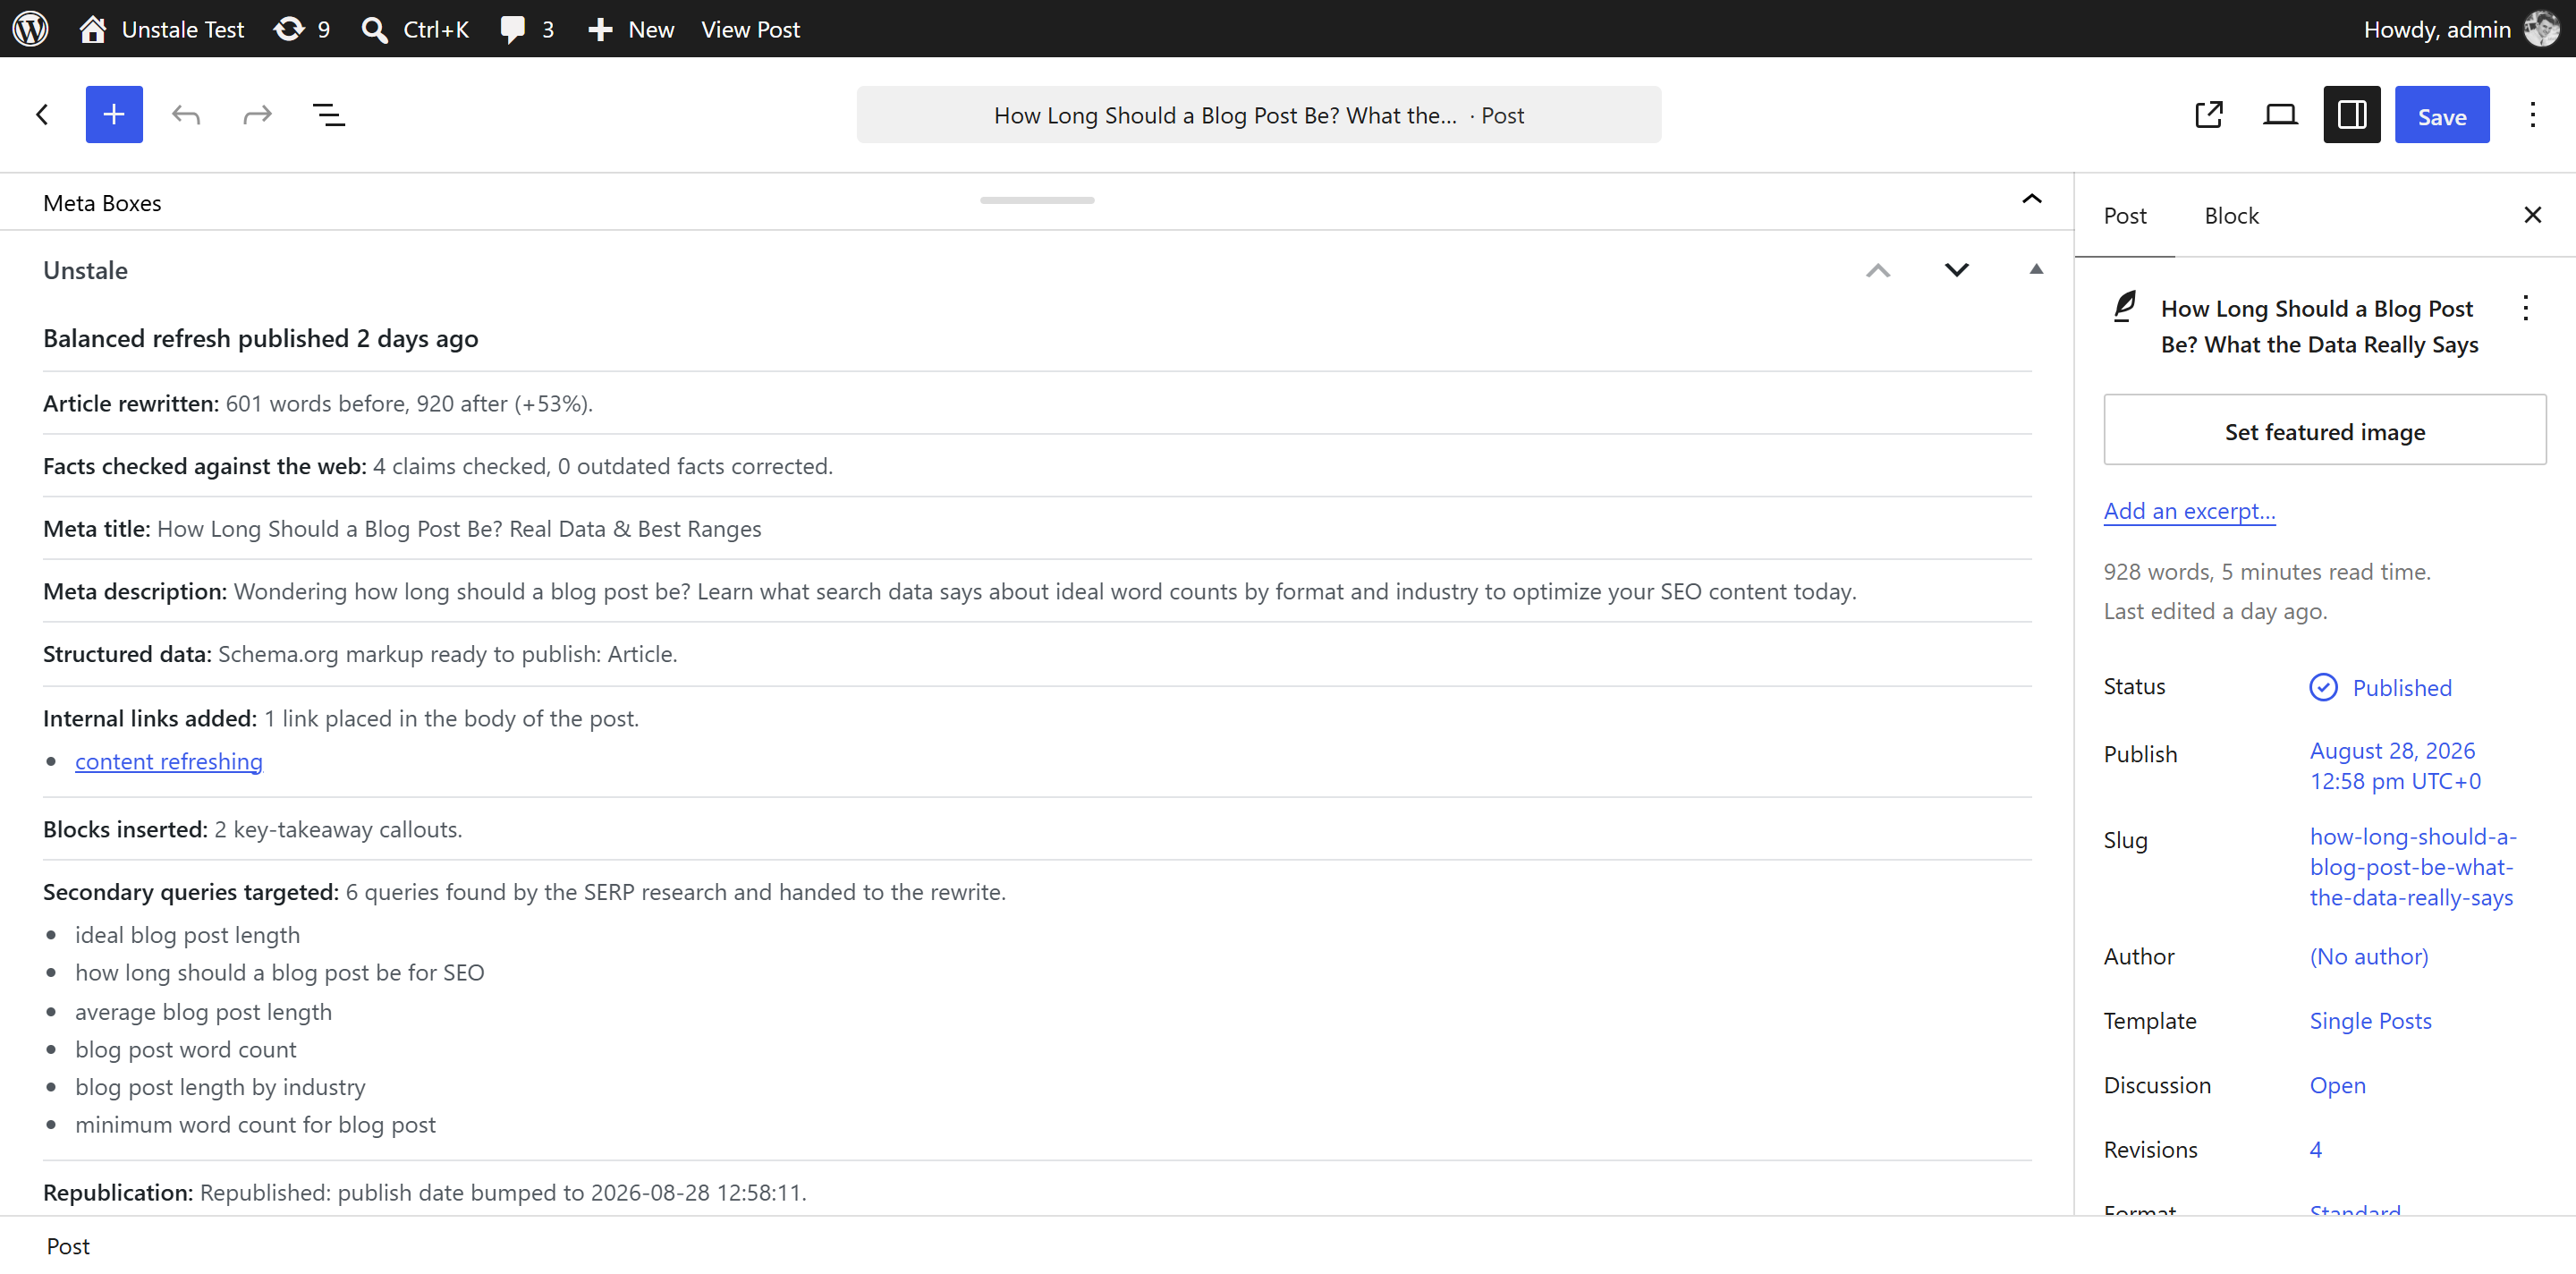
Task: Change the (No author) author
Action: (x=2368, y=956)
